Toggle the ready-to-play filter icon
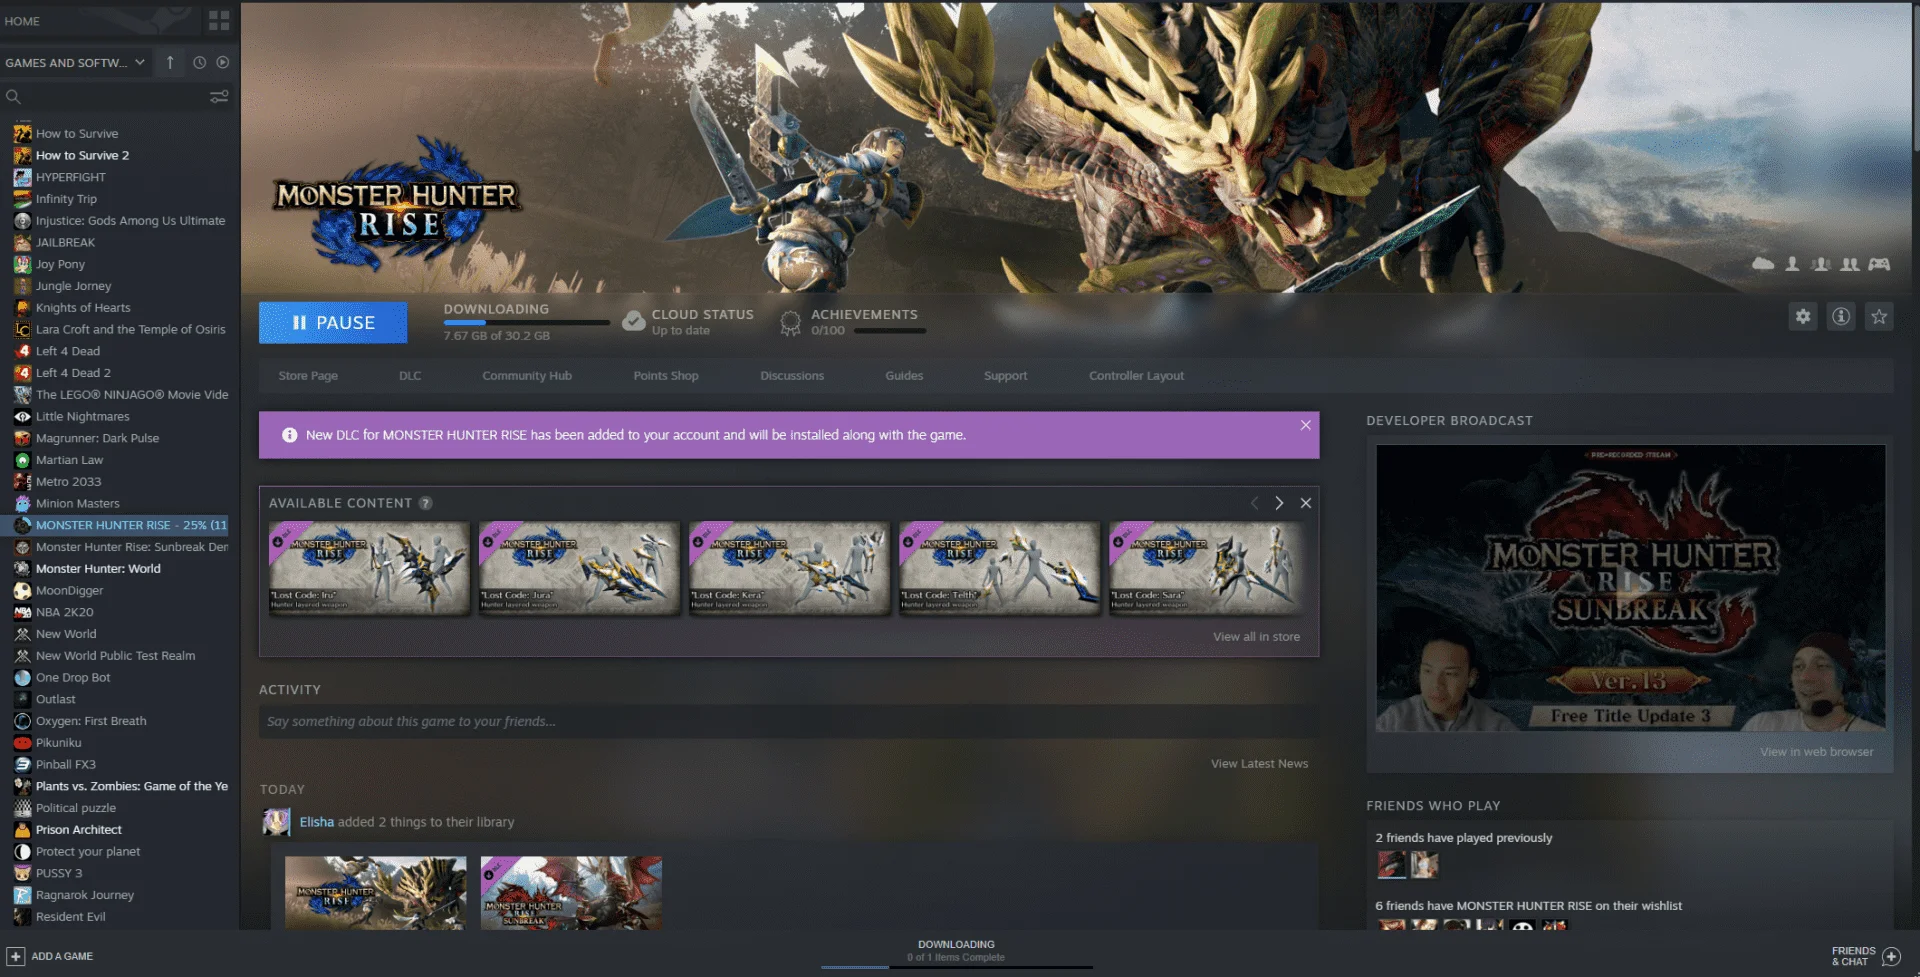Viewport: 1920px width, 977px height. 223,62
